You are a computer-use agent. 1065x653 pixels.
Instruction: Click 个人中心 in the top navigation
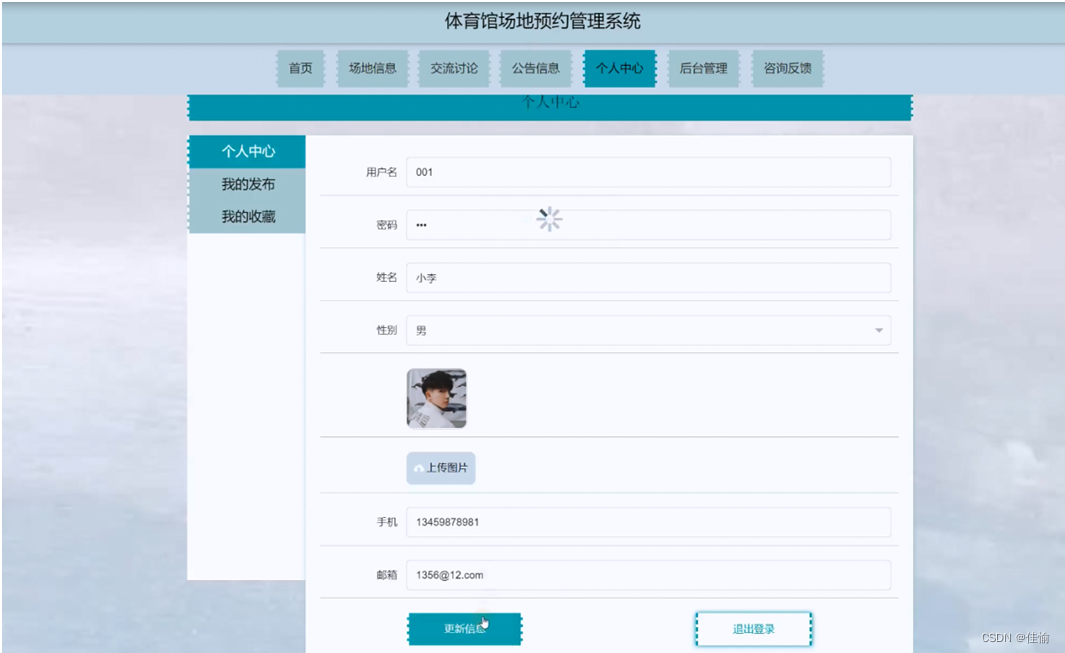tap(619, 69)
